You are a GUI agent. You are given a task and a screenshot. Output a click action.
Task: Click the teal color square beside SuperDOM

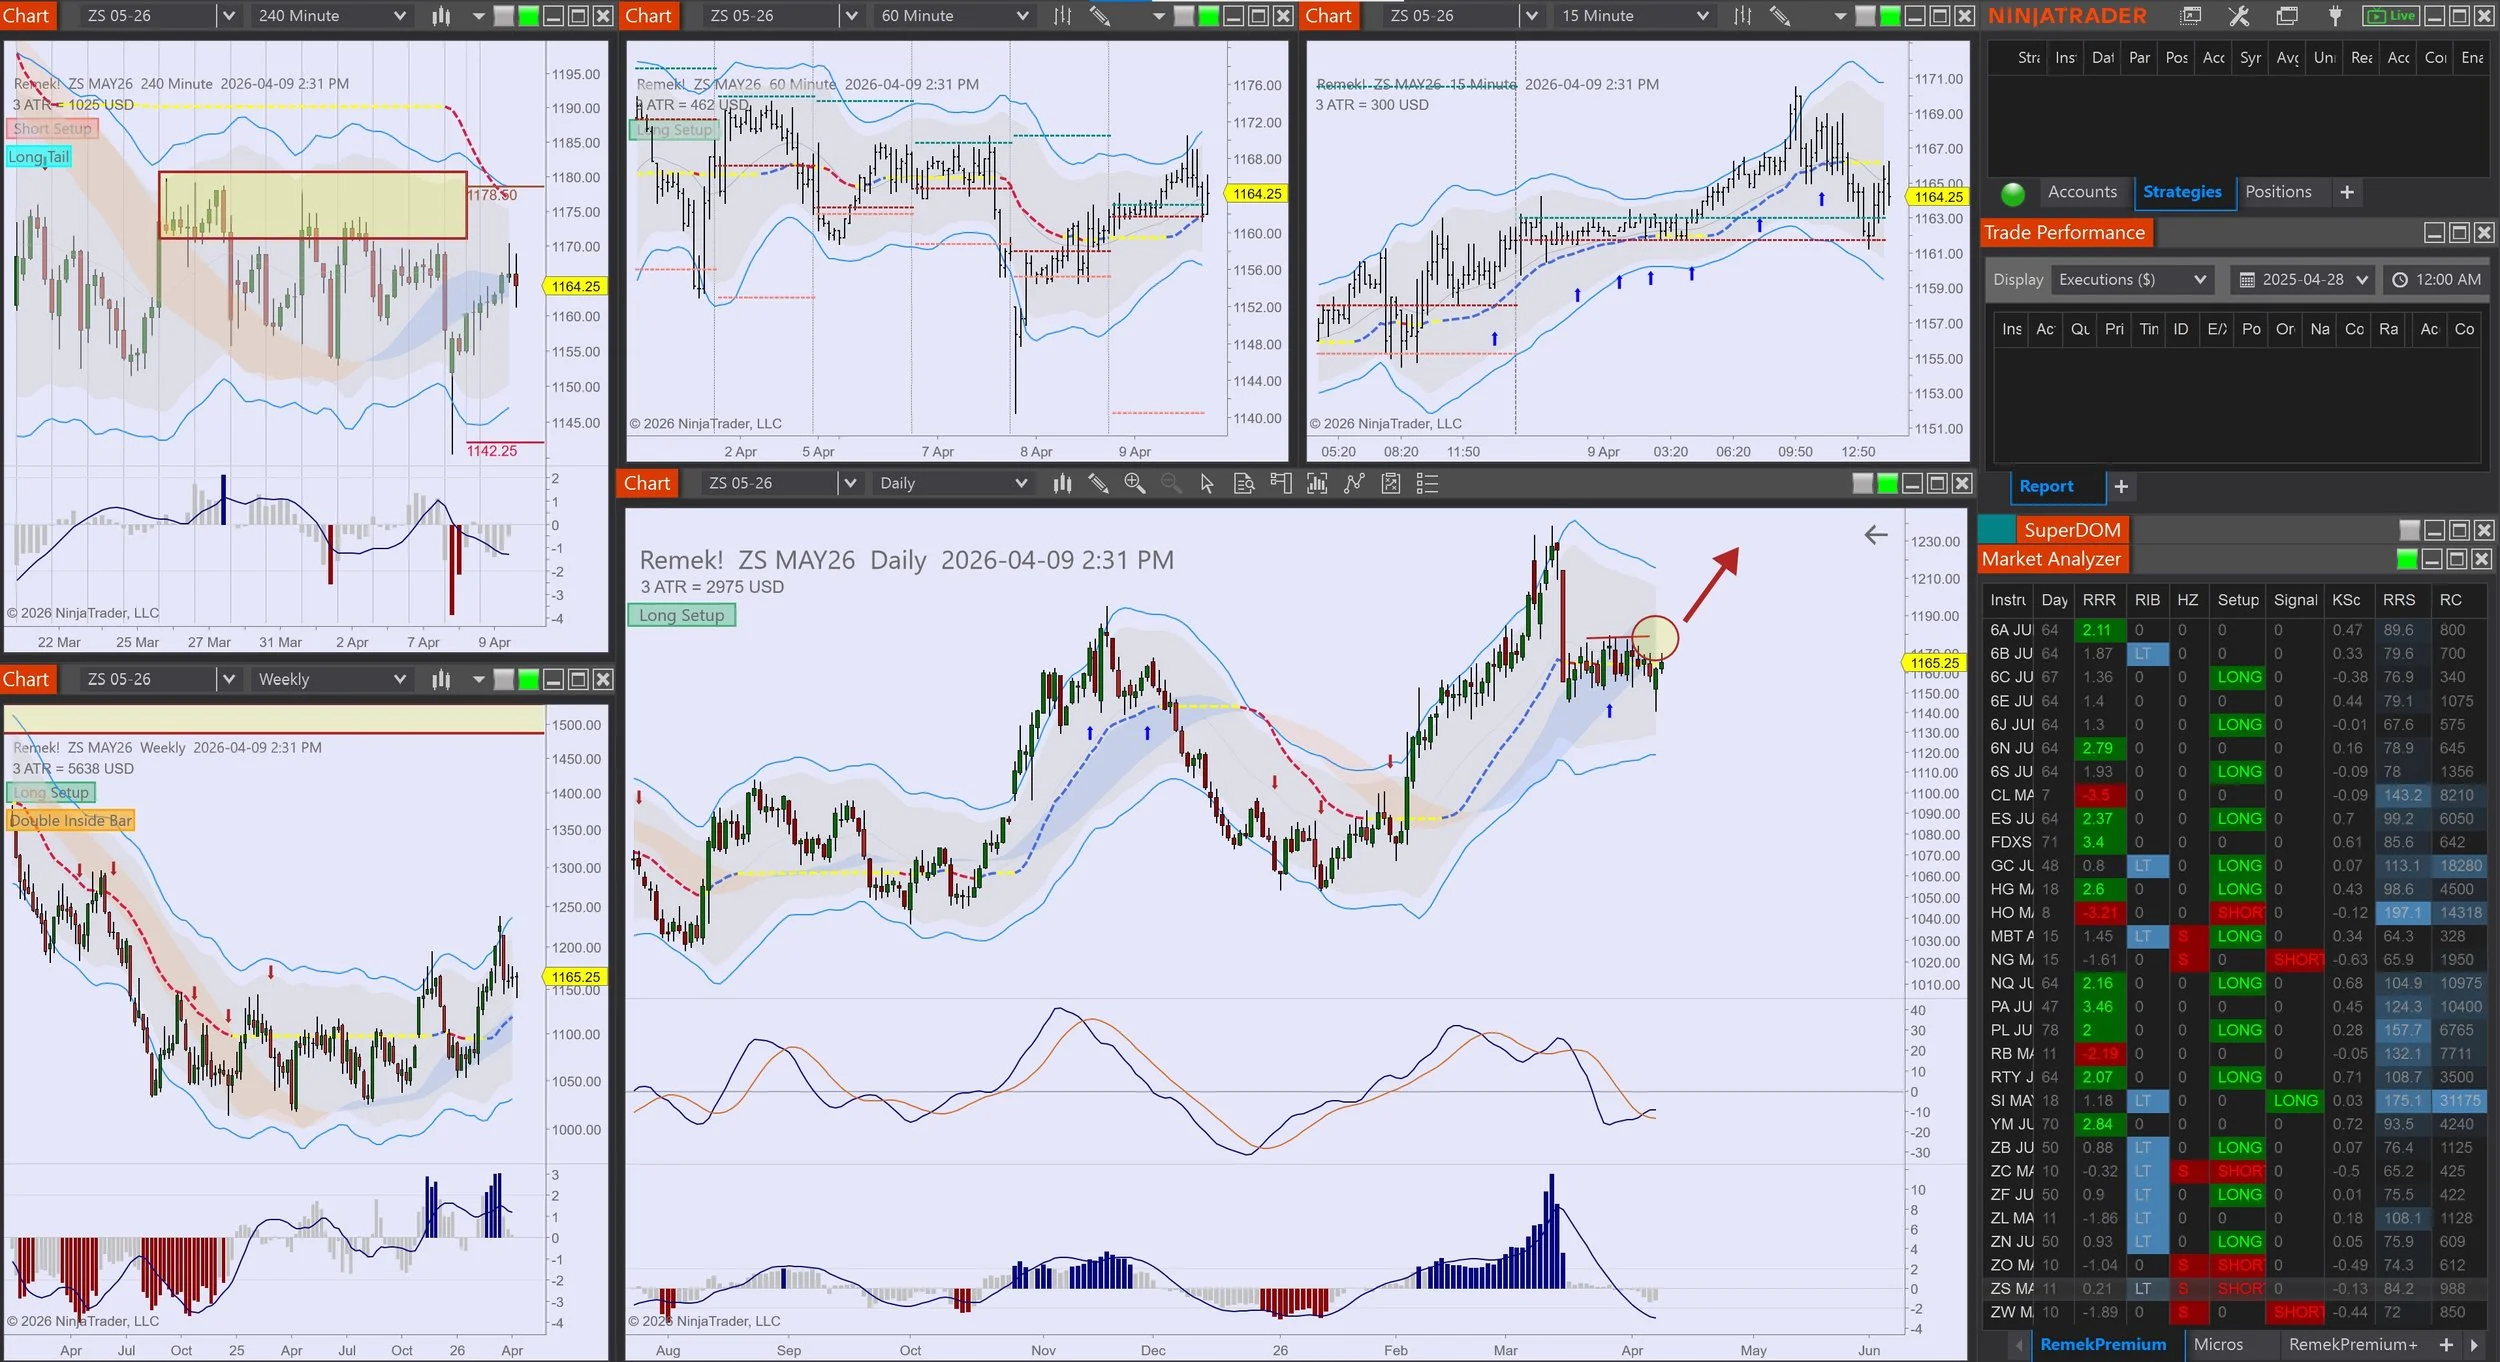coord(1997,530)
